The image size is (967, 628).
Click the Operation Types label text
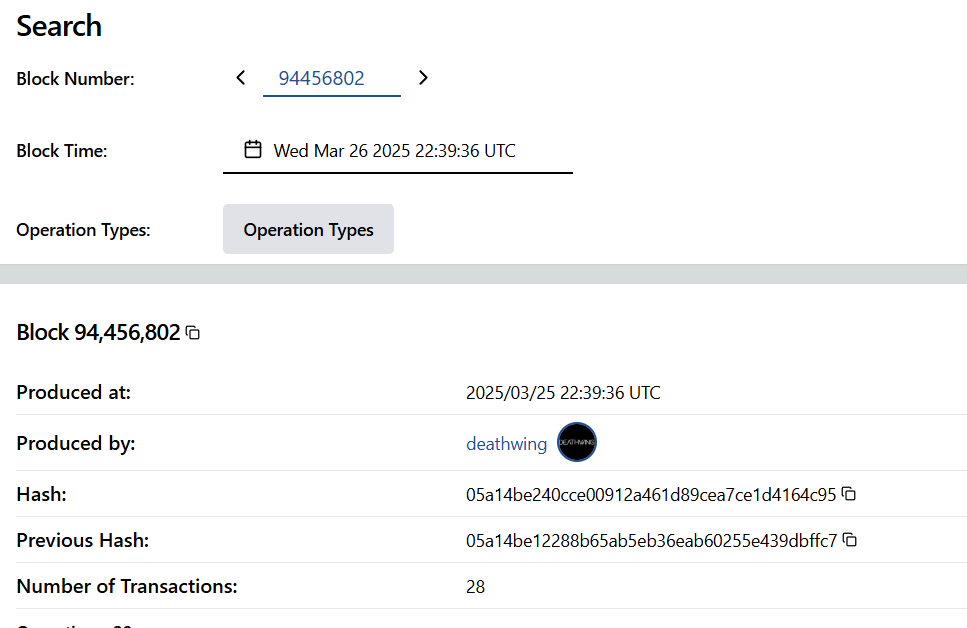pyautogui.click(x=83, y=230)
